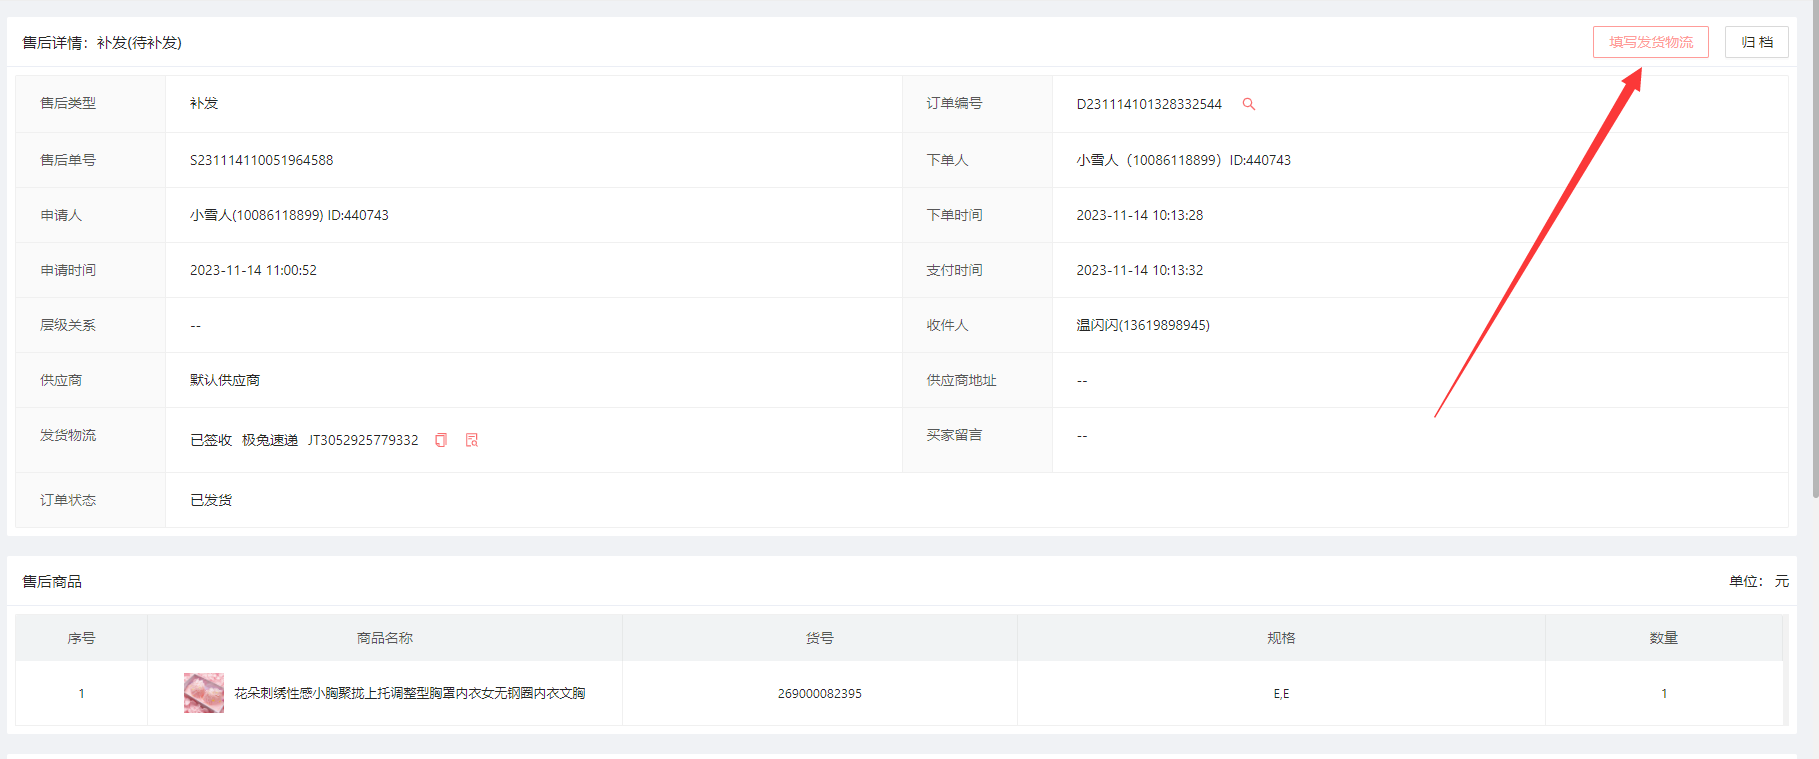This screenshot has width=1819, height=759.
Task: Click the 货号 column header
Action: pyautogui.click(x=819, y=638)
